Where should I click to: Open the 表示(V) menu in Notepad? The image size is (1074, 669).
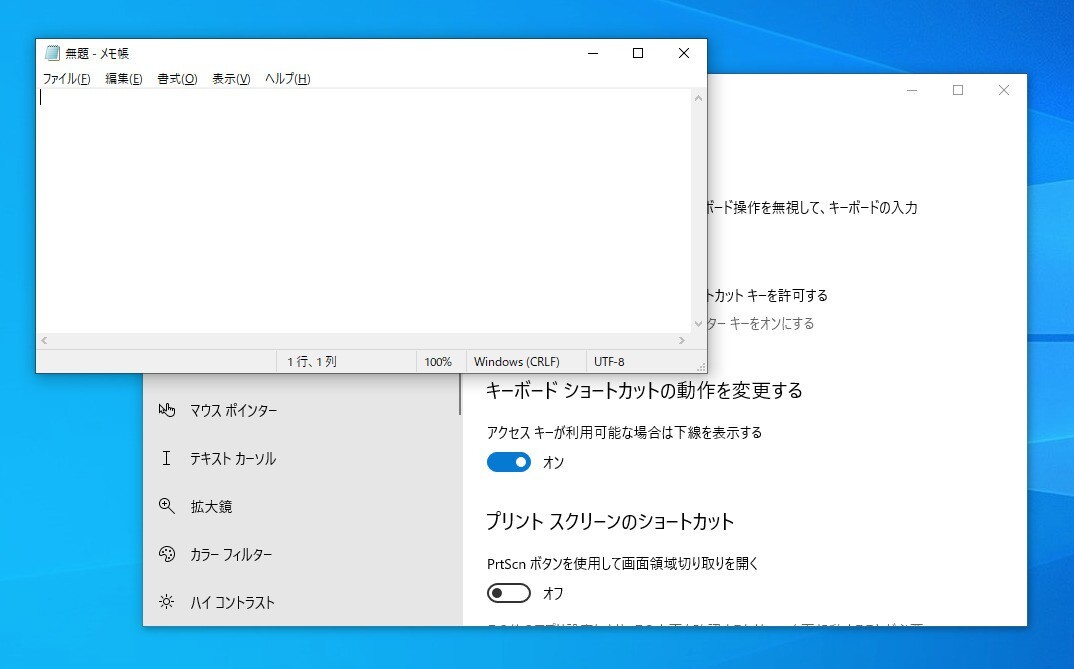pos(231,79)
